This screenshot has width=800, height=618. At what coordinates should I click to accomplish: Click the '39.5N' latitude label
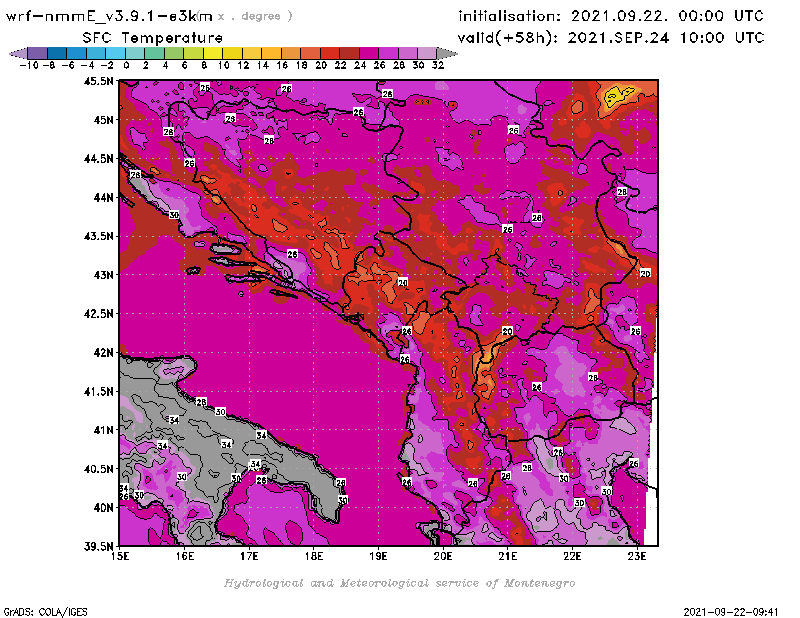coord(98,547)
